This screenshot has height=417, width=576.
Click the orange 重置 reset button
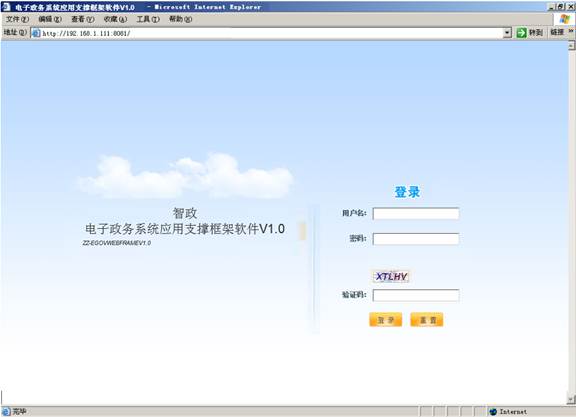[x=427, y=320]
